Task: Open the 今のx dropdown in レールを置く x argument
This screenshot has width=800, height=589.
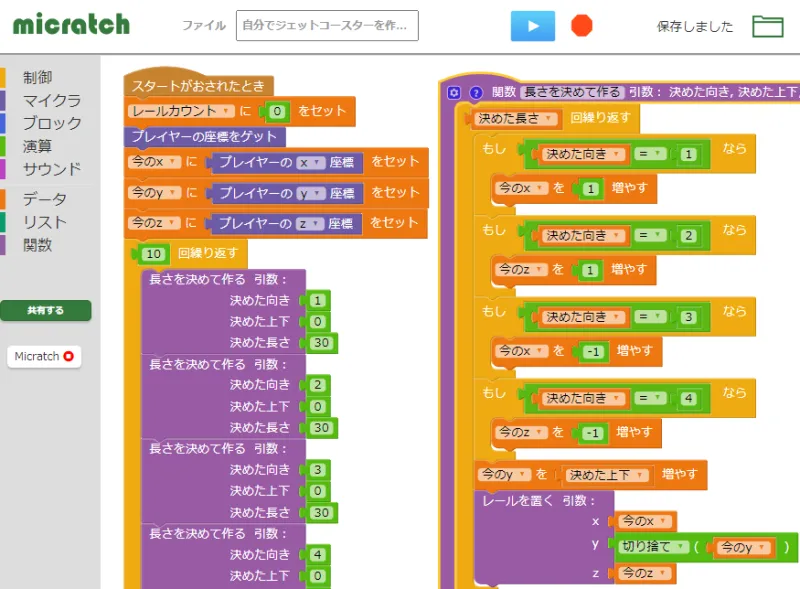Action: point(645,521)
